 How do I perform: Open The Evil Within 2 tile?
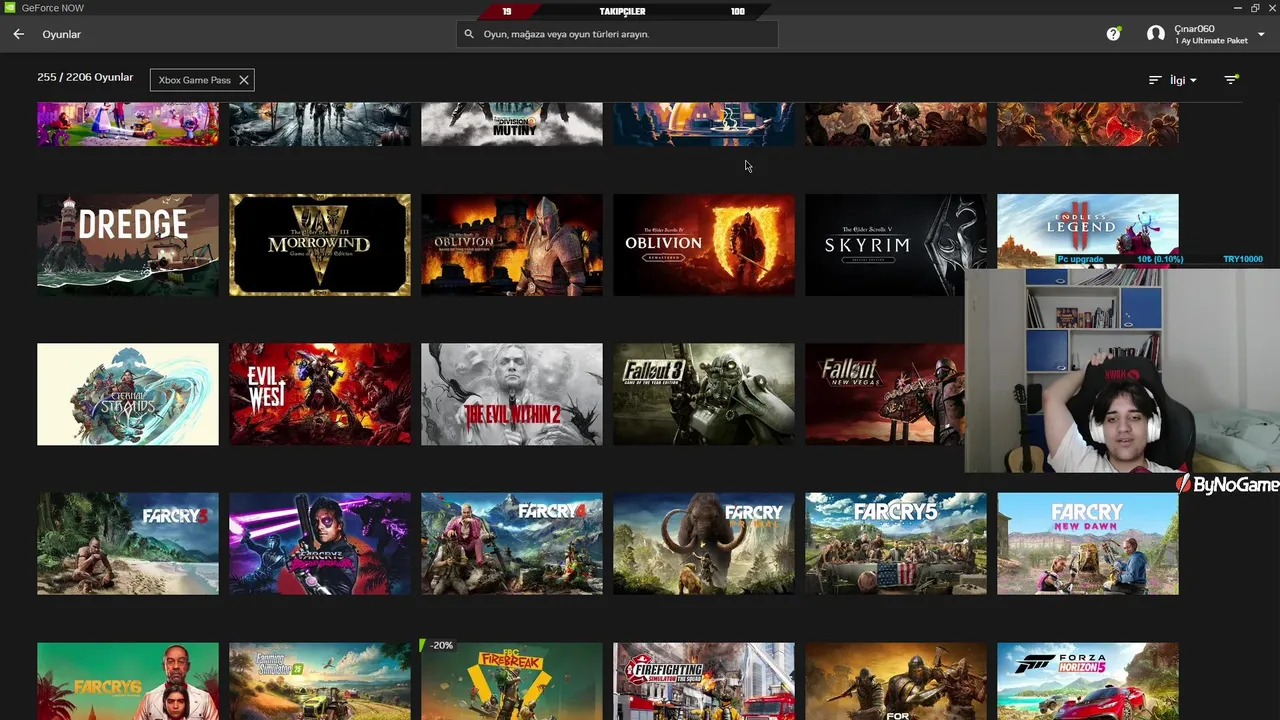pyautogui.click(x=512, y=394)
